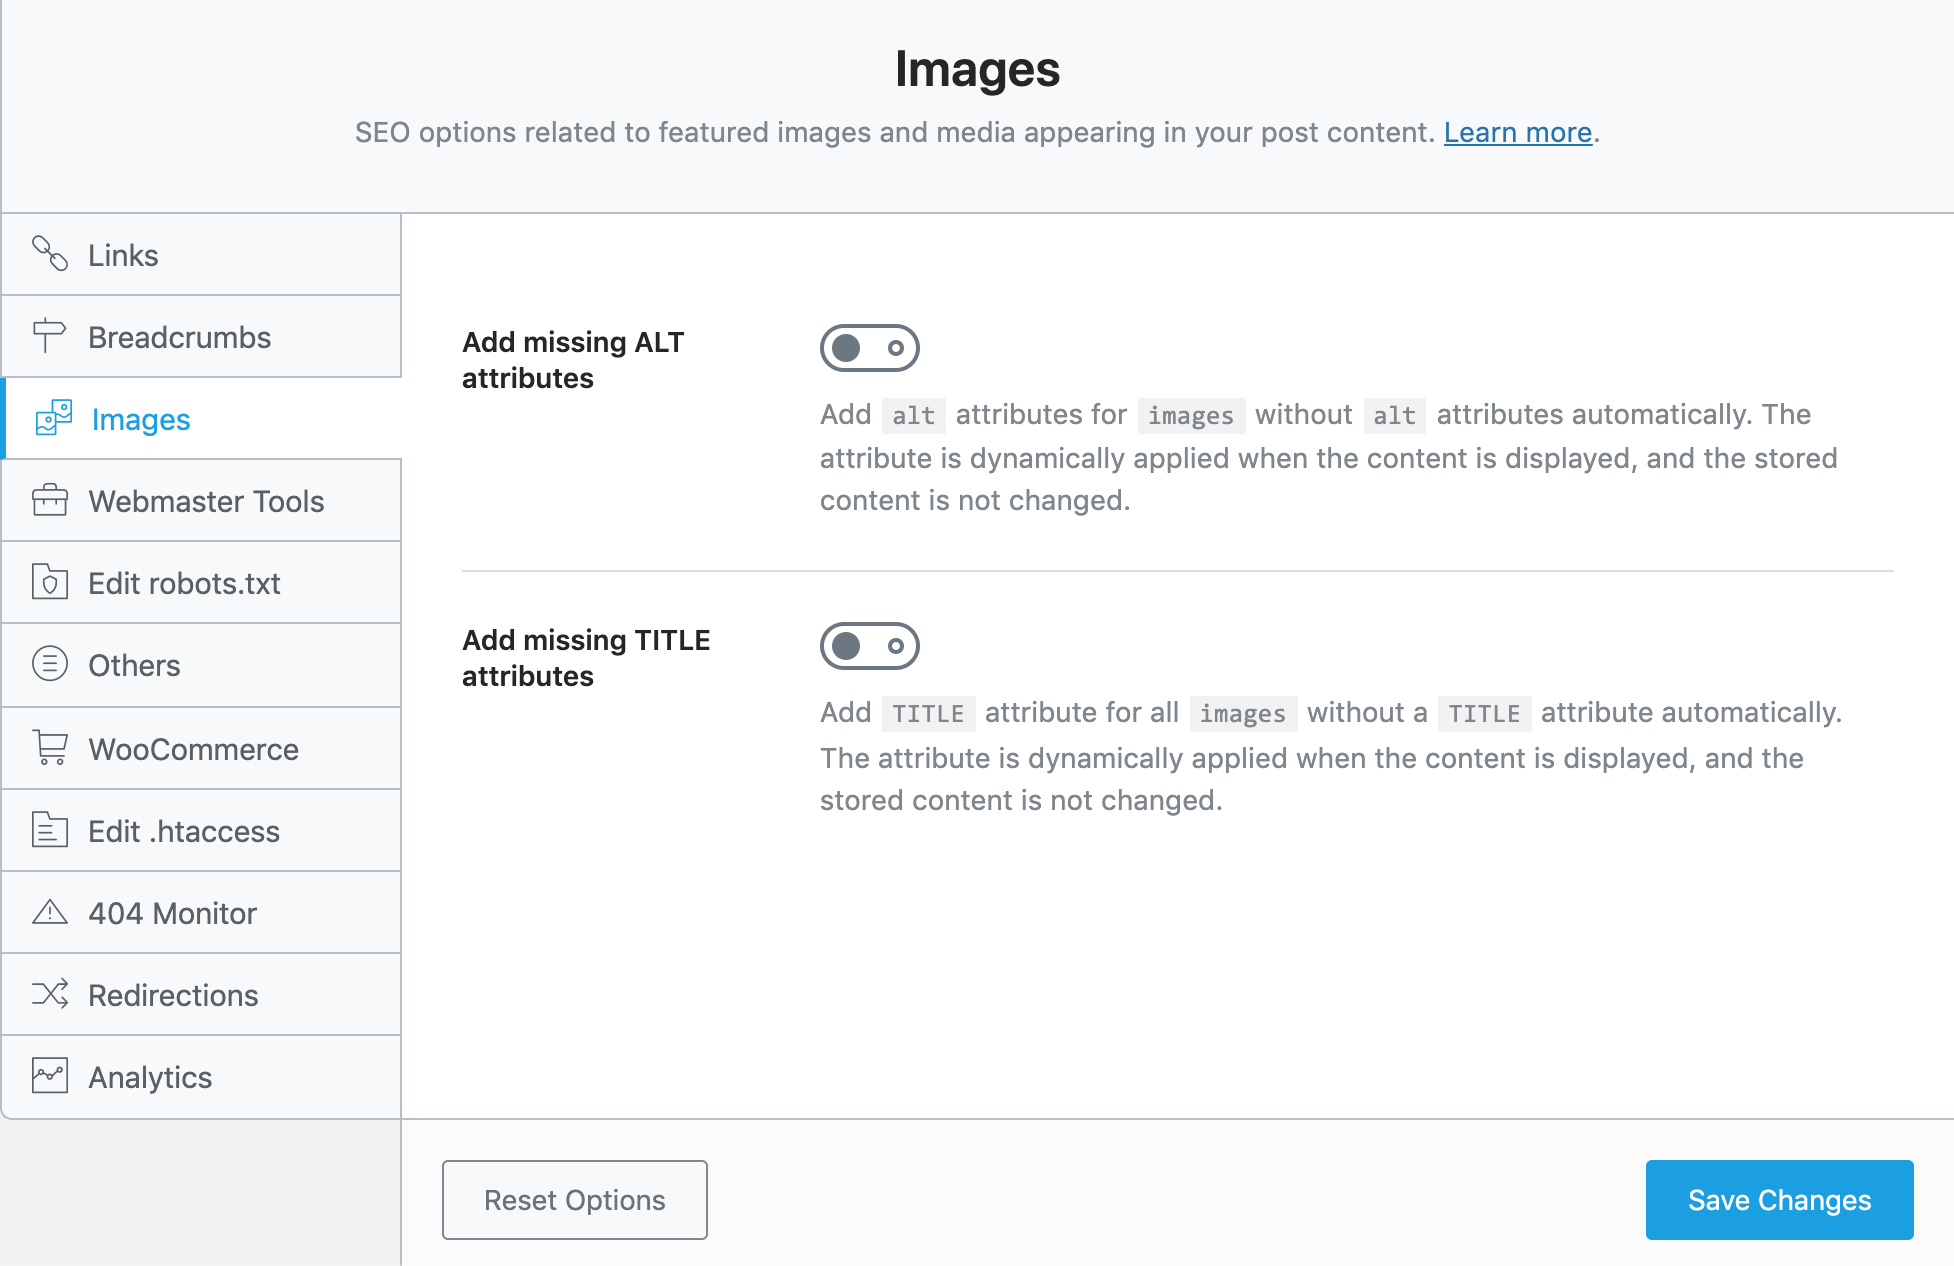Click the WooCommerce cart icon
This screenshot has height=1266, width=1954.
[50, 748]
